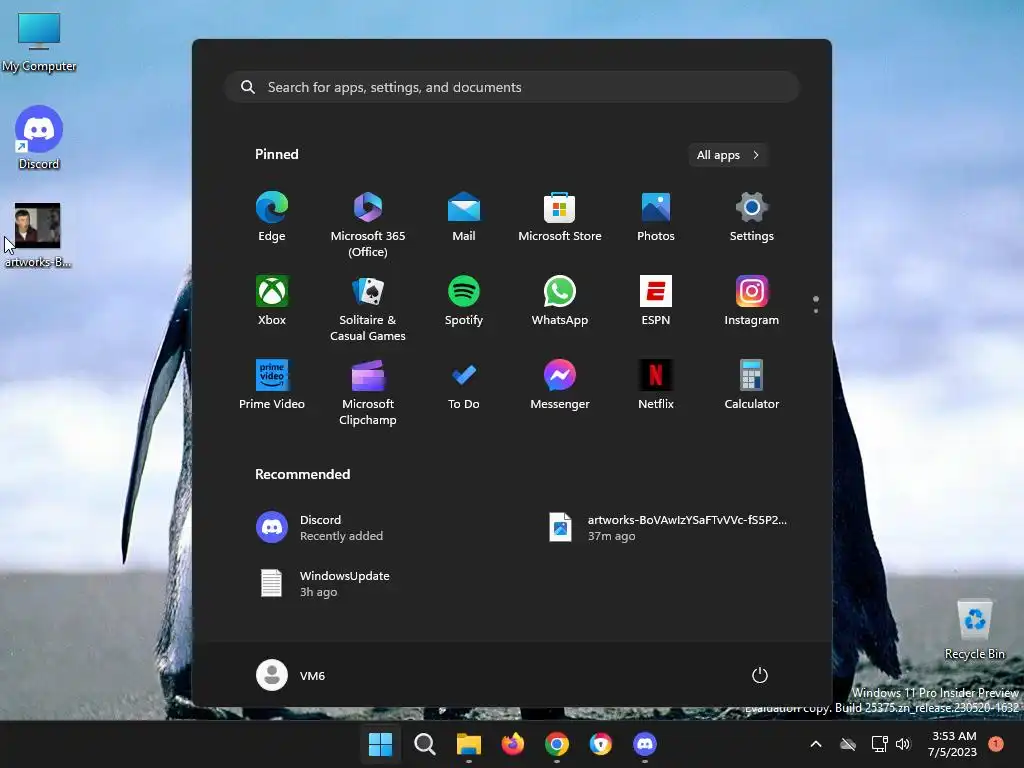Go to the next pinned apps page dot
Image resolution: width=1024 pixels, height=768 pixels.
pyautogui.click(x=816, y=311)
